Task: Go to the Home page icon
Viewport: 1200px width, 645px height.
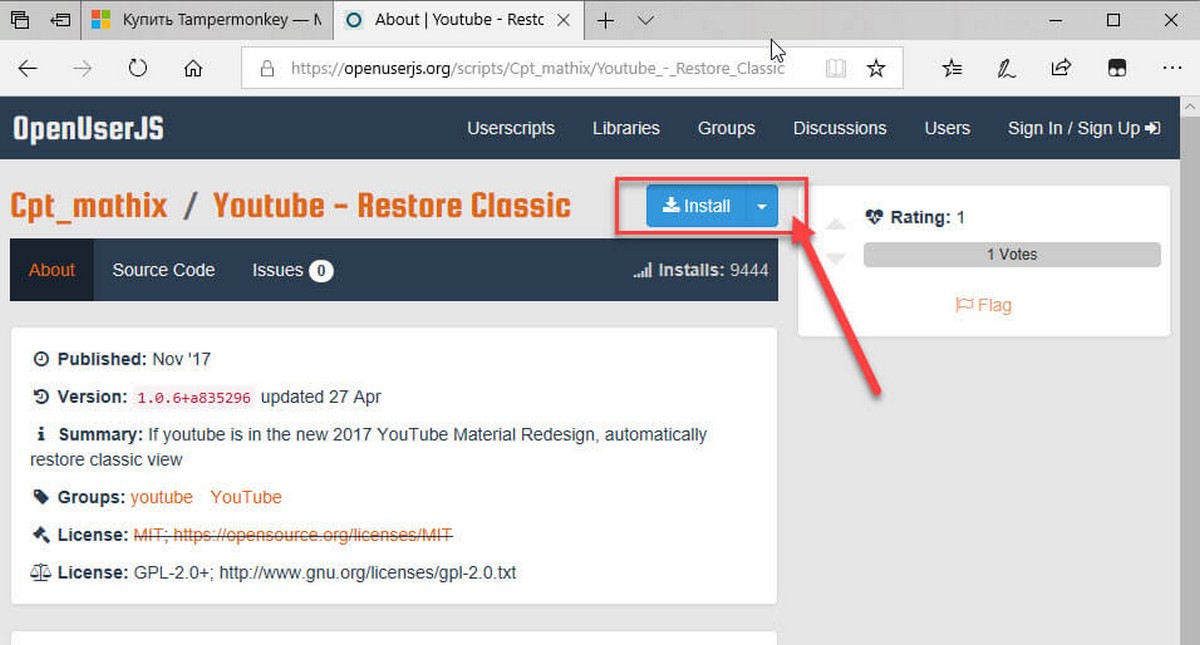Action: tap(193, 68)
